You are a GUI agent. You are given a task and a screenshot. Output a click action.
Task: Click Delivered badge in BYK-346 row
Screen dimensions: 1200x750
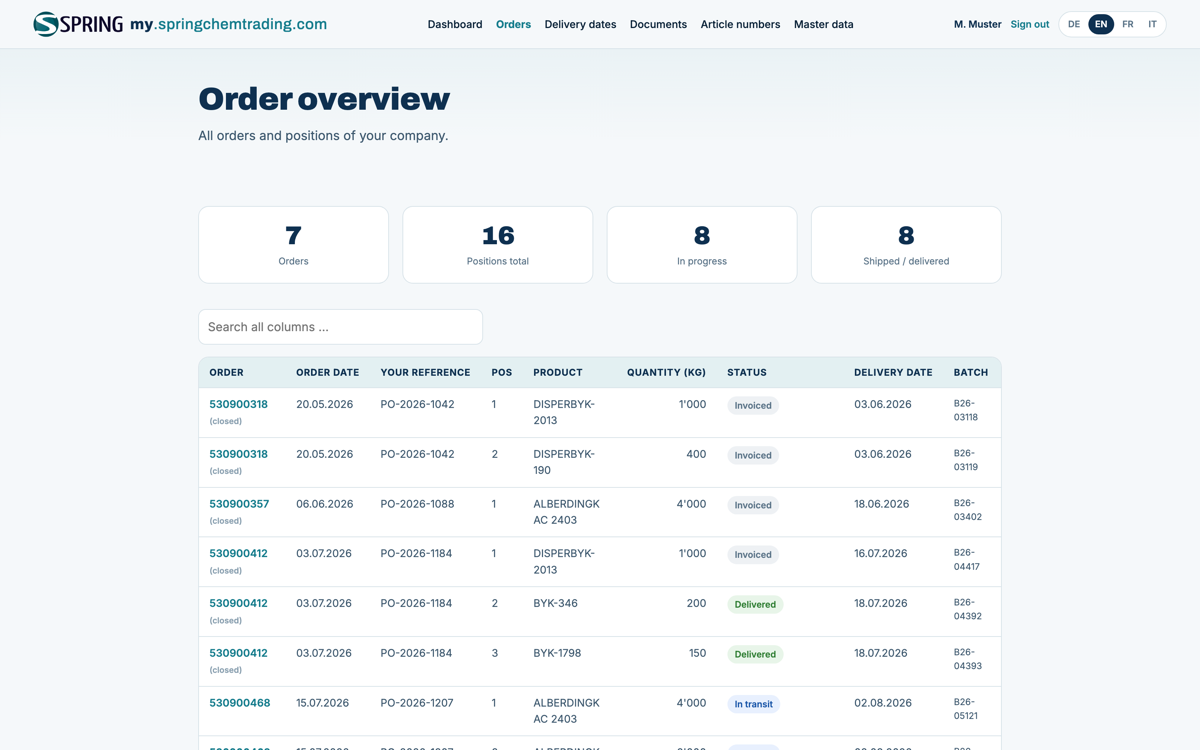point(755,604)
